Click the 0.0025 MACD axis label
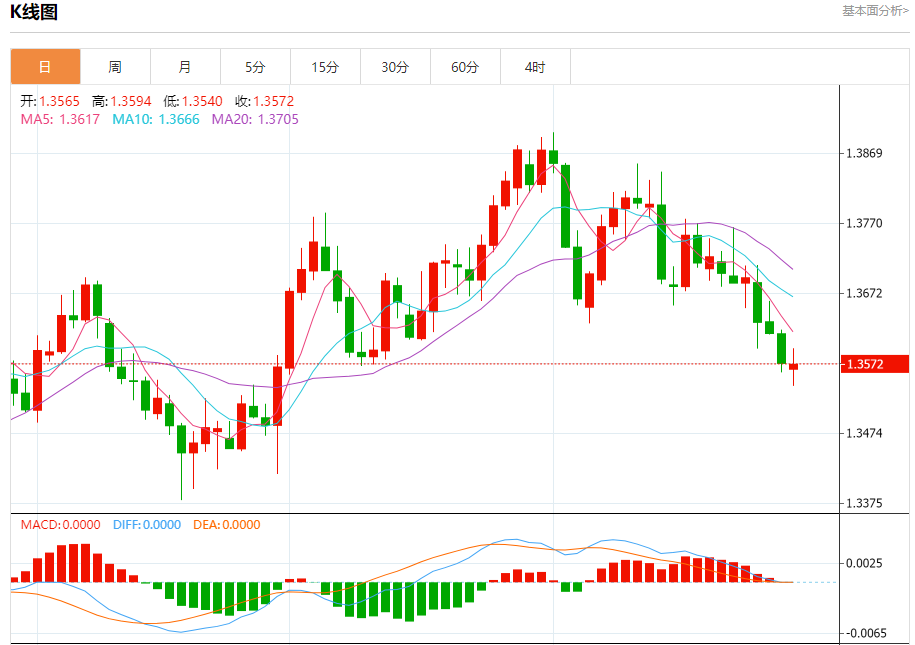 864,563
